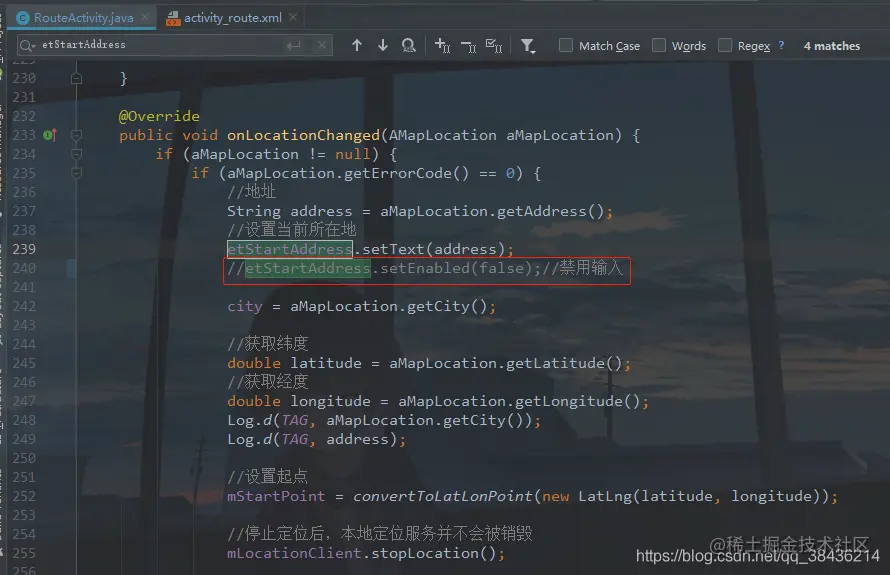Click getErrorCode() on line 235
The width and height of the screenshot is (890, 575).
406,173
